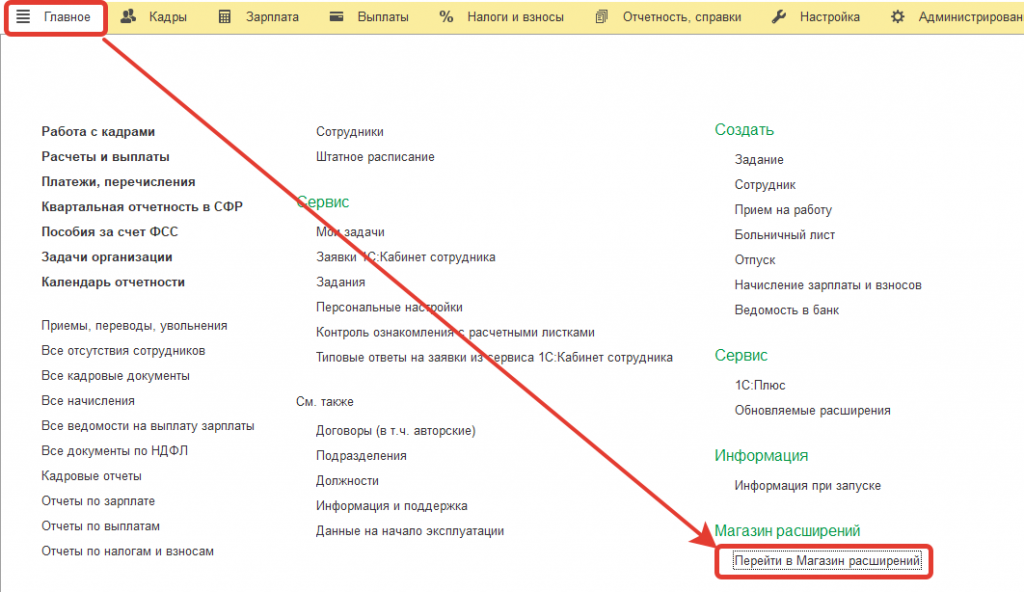This screenshot has height=592, width=1024.
Task: Open Календарь отчетности
Action: [x=113, y=282]
